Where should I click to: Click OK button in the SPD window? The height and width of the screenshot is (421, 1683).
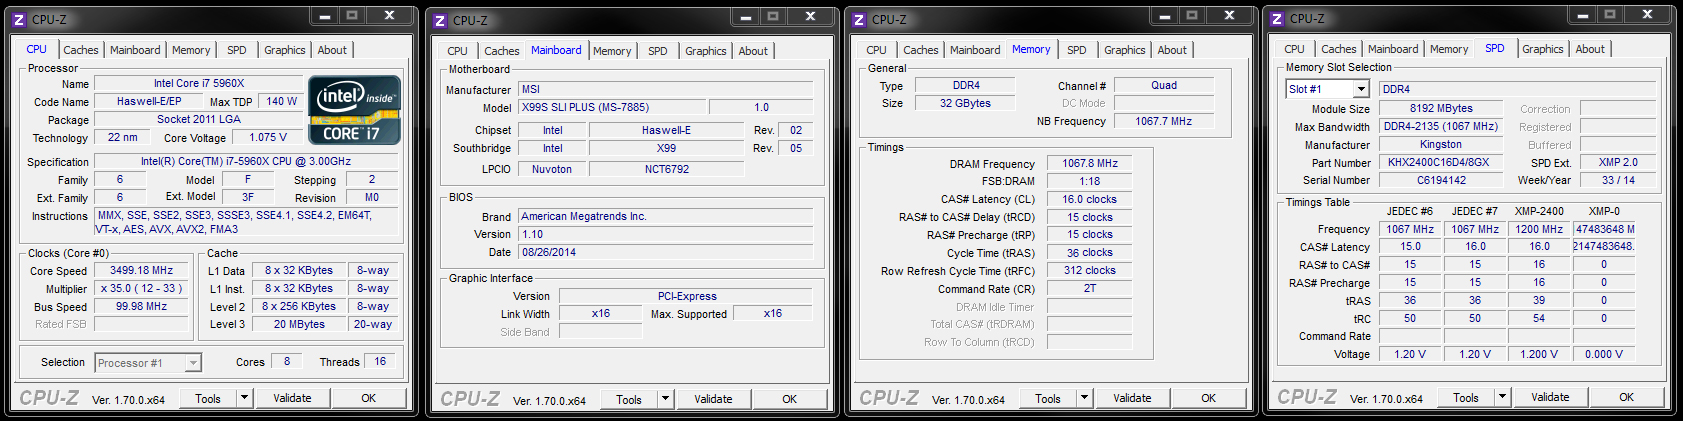[x=1627, y=397]
